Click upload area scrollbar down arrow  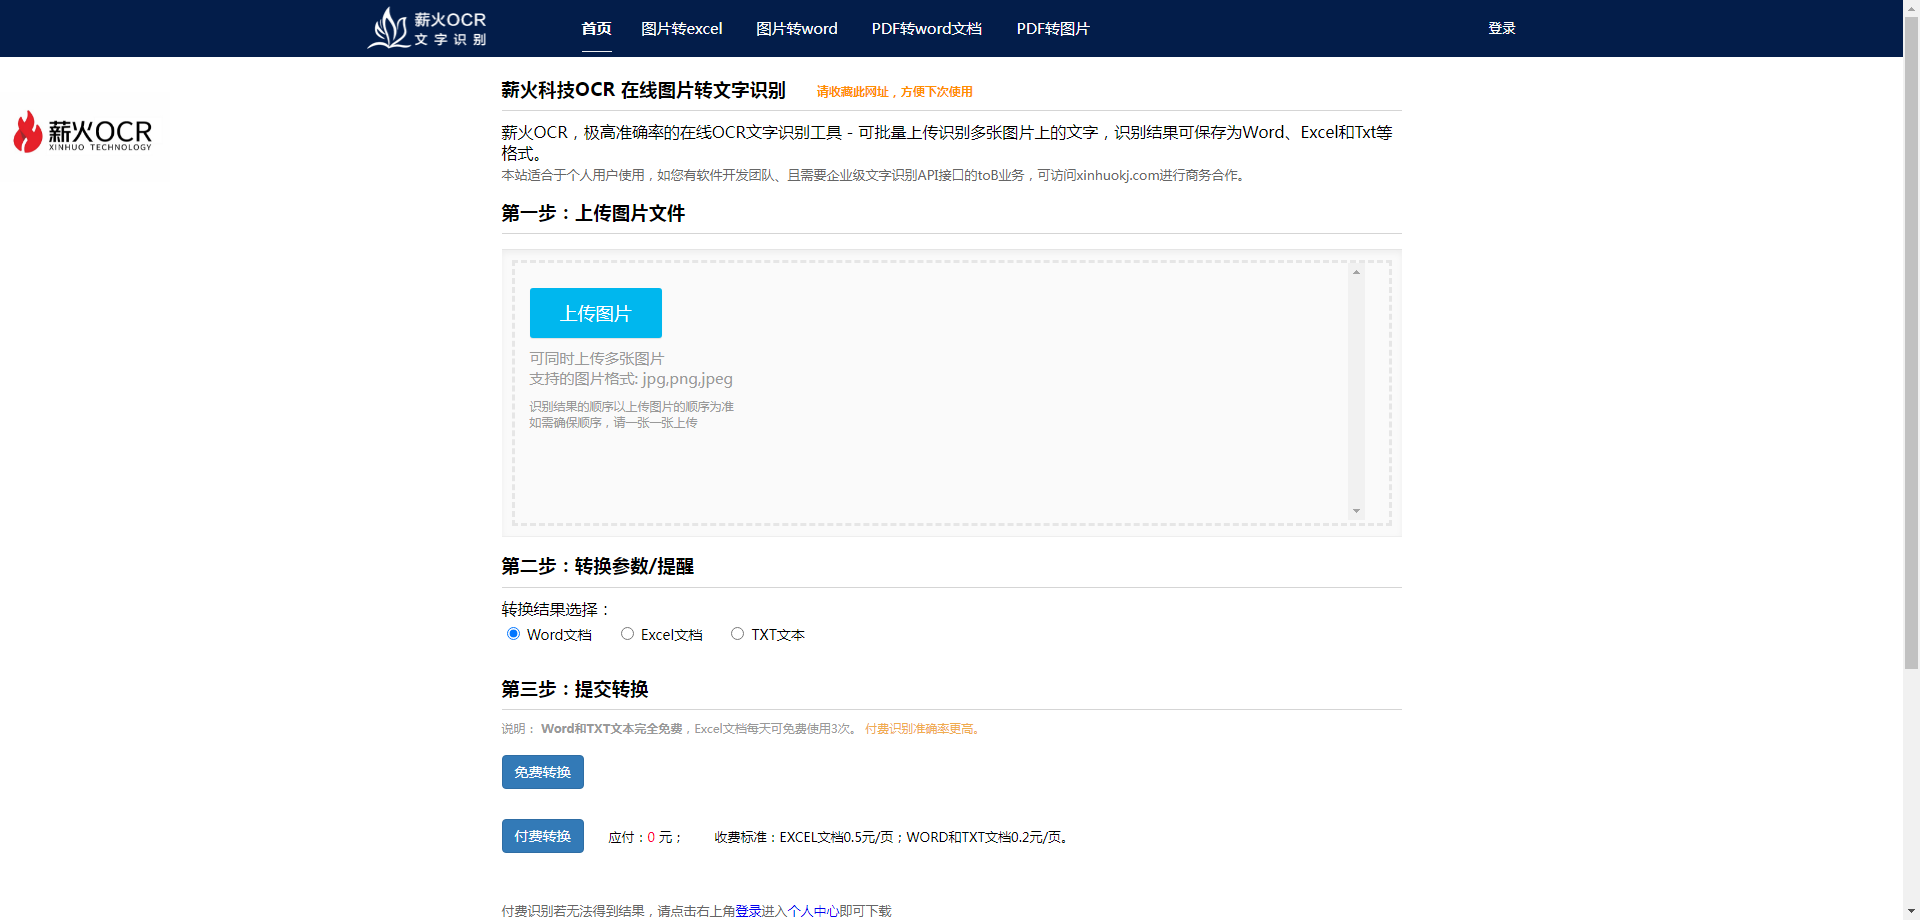(1356, 511)
